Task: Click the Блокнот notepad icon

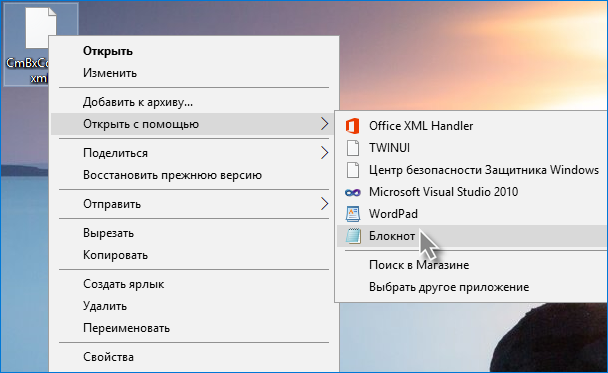Action: [353, 236]
